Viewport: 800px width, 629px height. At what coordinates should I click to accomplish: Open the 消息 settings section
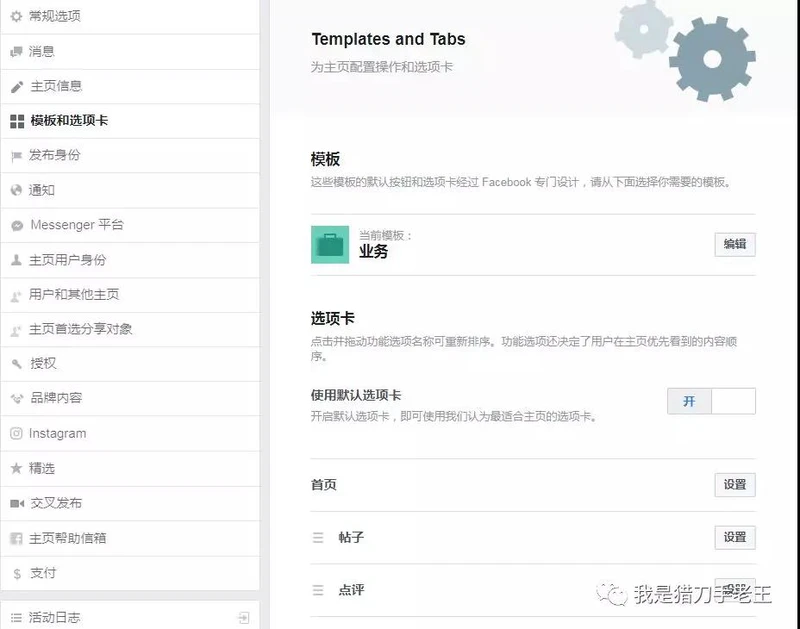(x=130, y=52)
